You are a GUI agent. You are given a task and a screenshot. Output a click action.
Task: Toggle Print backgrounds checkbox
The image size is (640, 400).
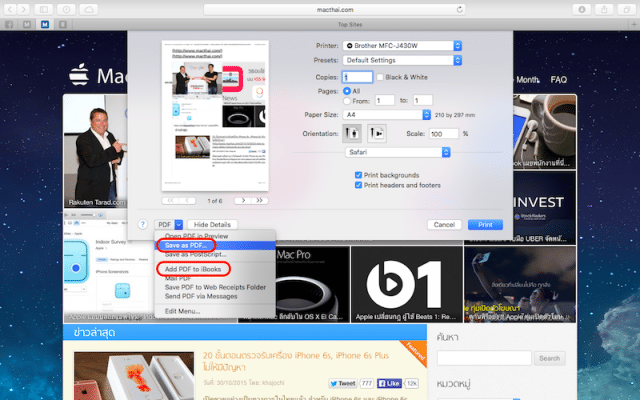pos(359,174)
